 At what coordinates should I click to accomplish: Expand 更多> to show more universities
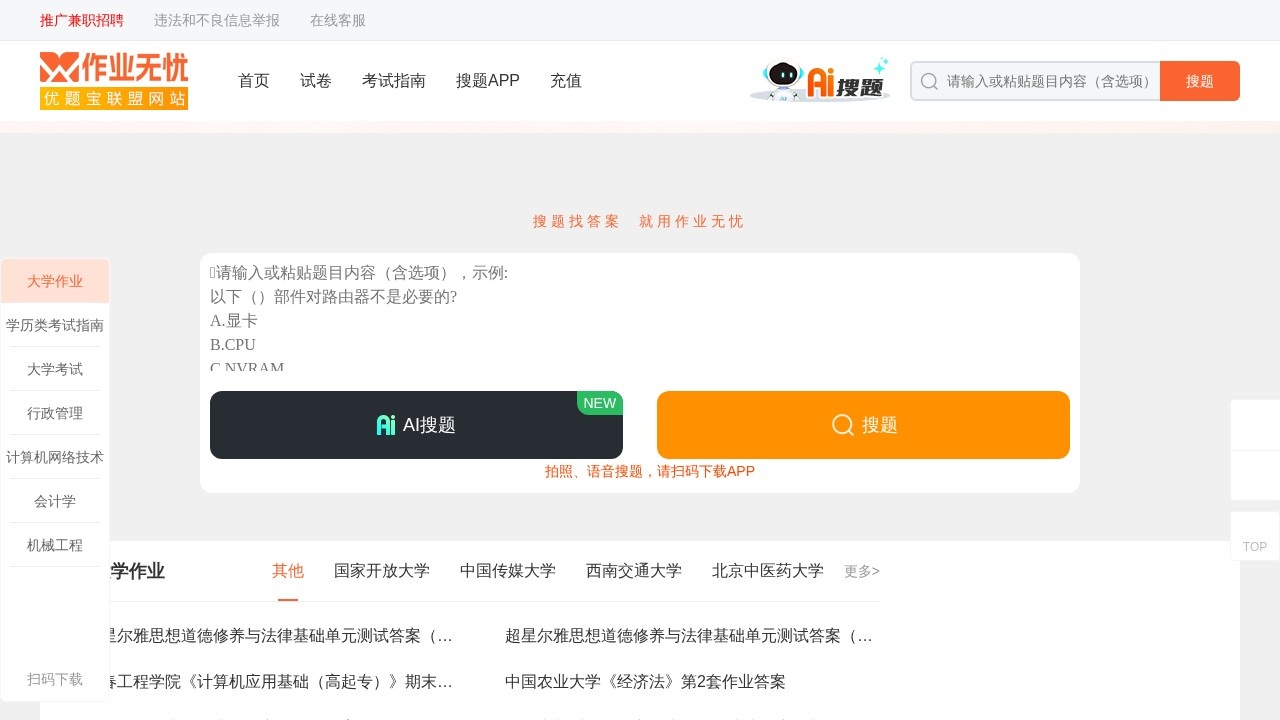[860, 570]
